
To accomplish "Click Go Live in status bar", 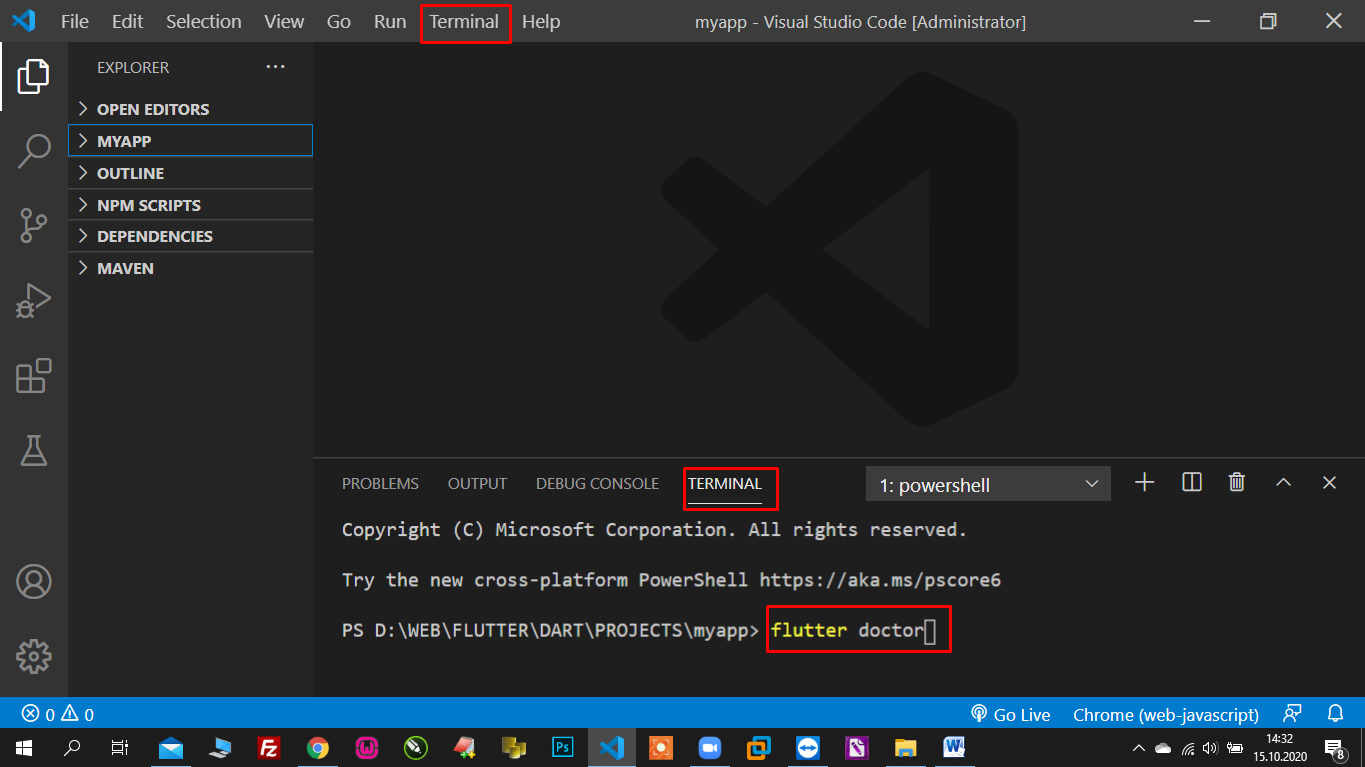I will (1011, 715).
